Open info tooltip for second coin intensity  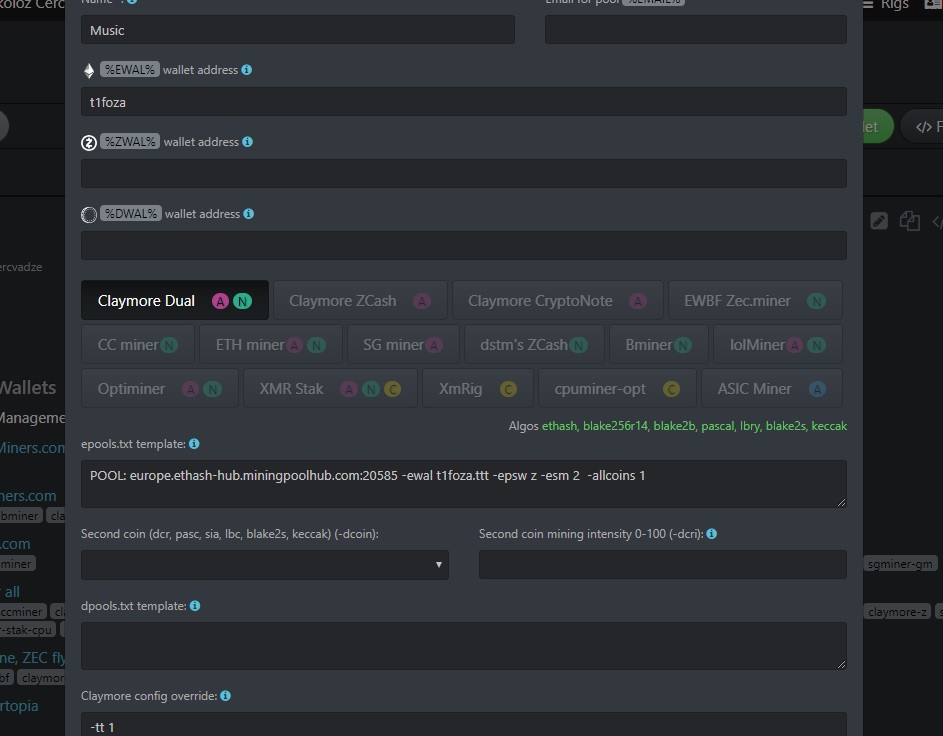(x=711, y=534)
